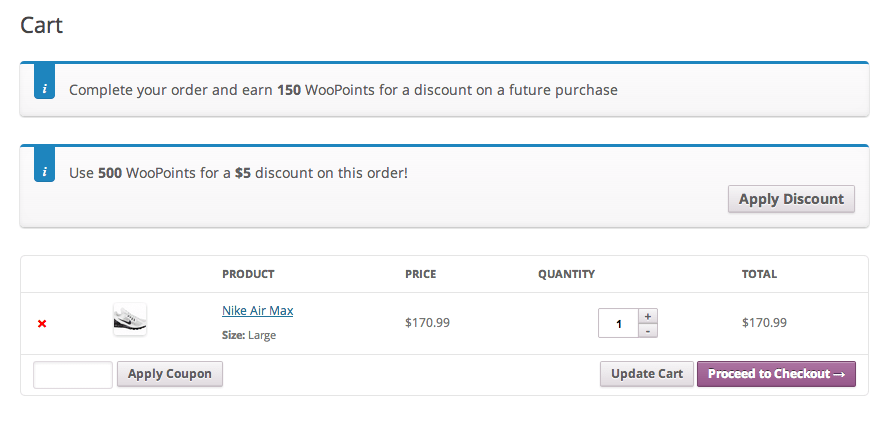Viewport: 887px width, 423px height.
Task: Click the Size: Large variation text
Action: click(x=249, y=335)
